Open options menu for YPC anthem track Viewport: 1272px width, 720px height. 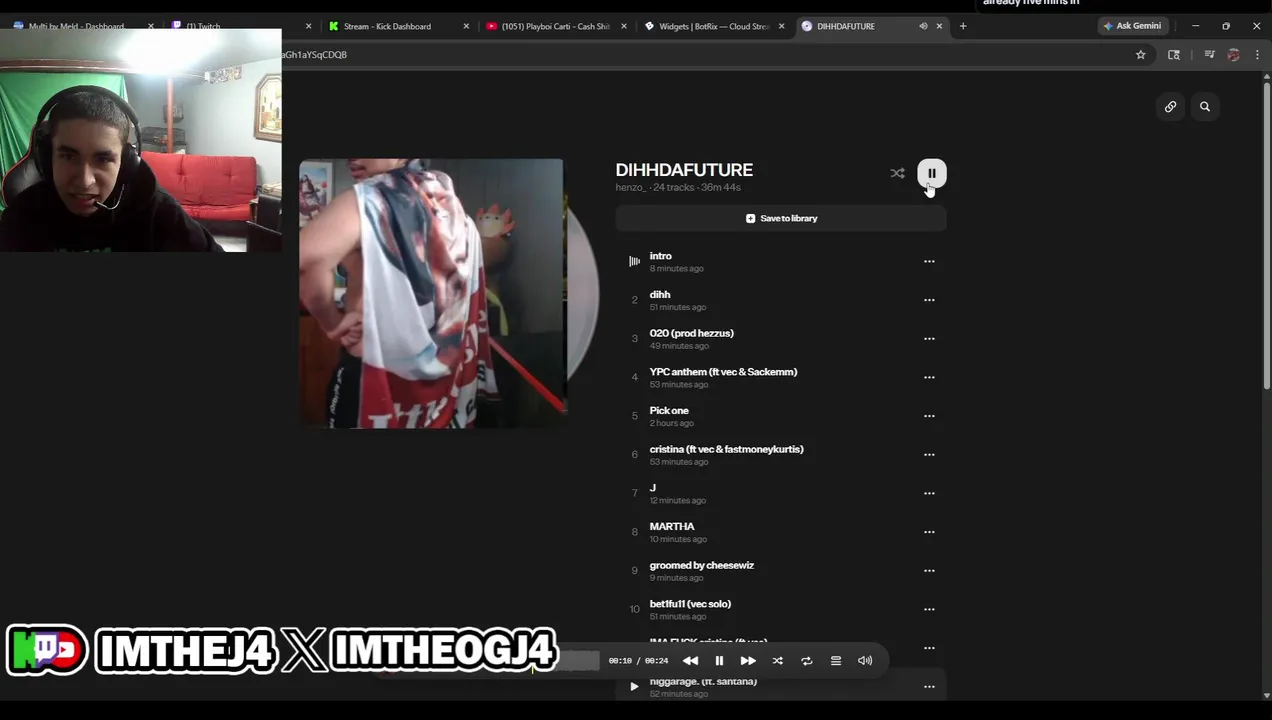tap(929, 377)
